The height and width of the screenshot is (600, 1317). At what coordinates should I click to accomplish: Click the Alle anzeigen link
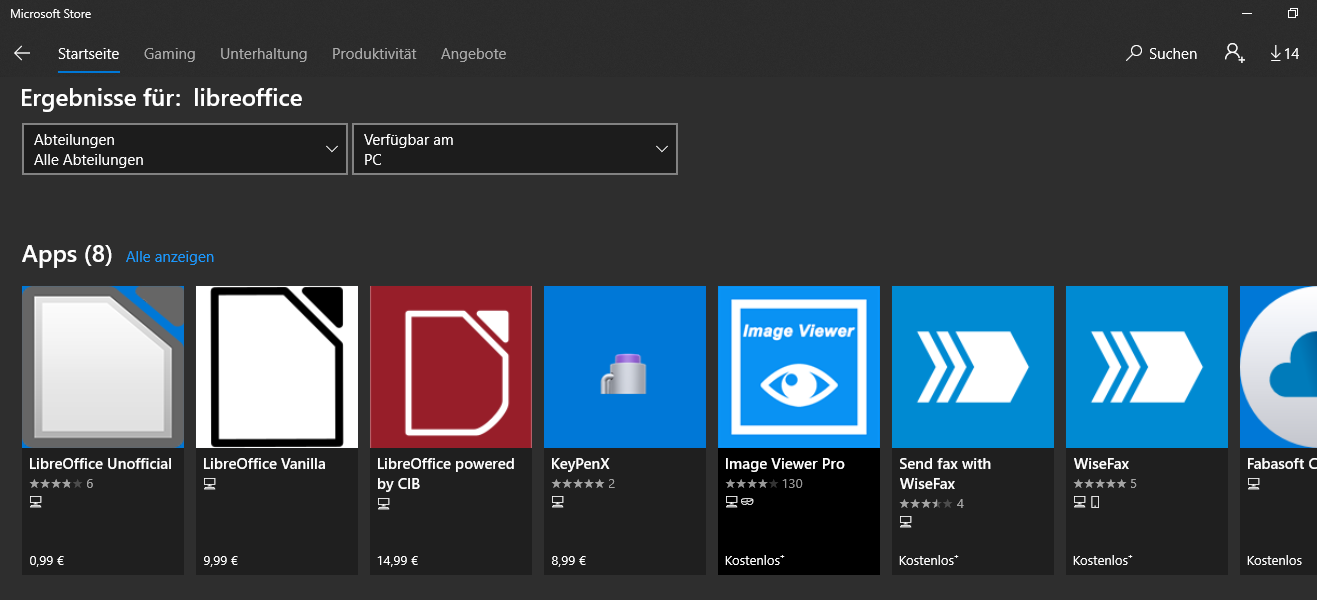pos(170,257)
